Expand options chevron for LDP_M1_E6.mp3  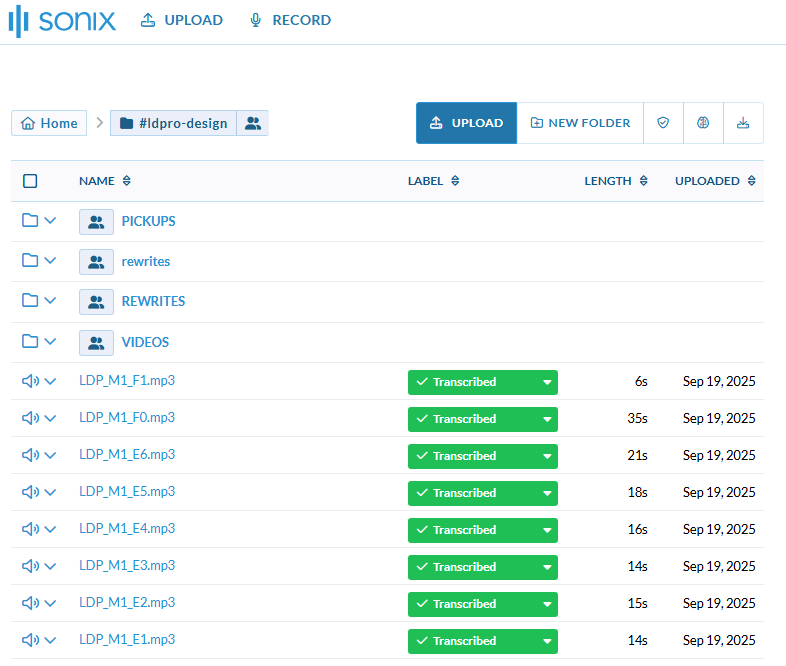pyautogui.click(x=50, y=456)
